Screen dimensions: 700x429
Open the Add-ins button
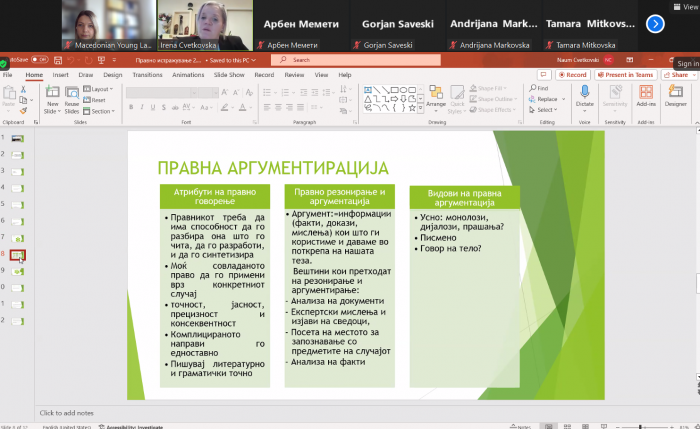(x=646, y=96)
